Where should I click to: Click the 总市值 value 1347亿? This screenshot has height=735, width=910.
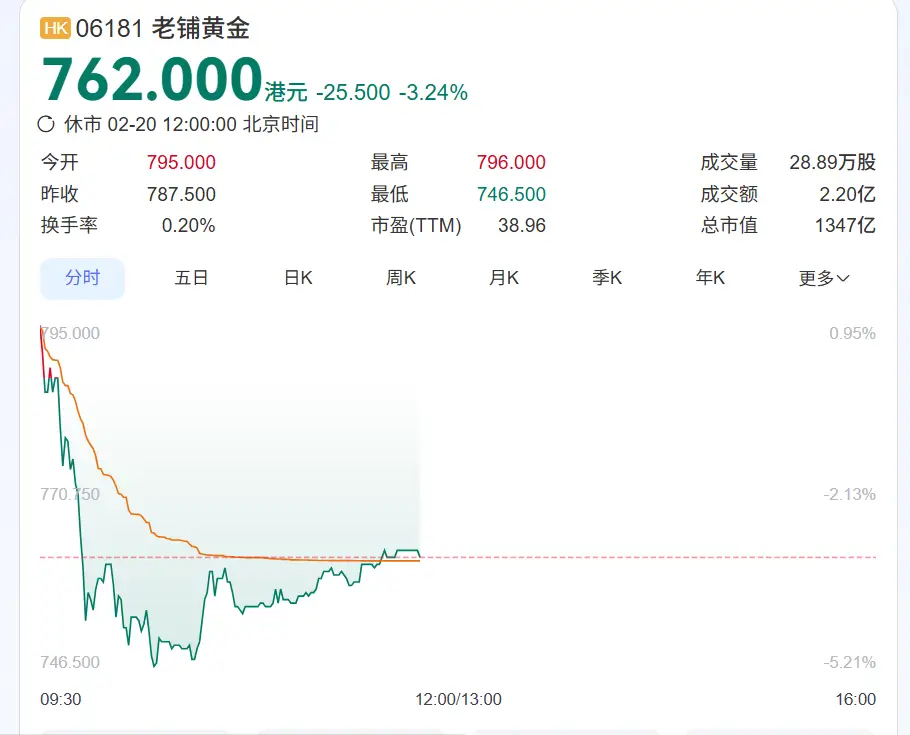[845, 226]
